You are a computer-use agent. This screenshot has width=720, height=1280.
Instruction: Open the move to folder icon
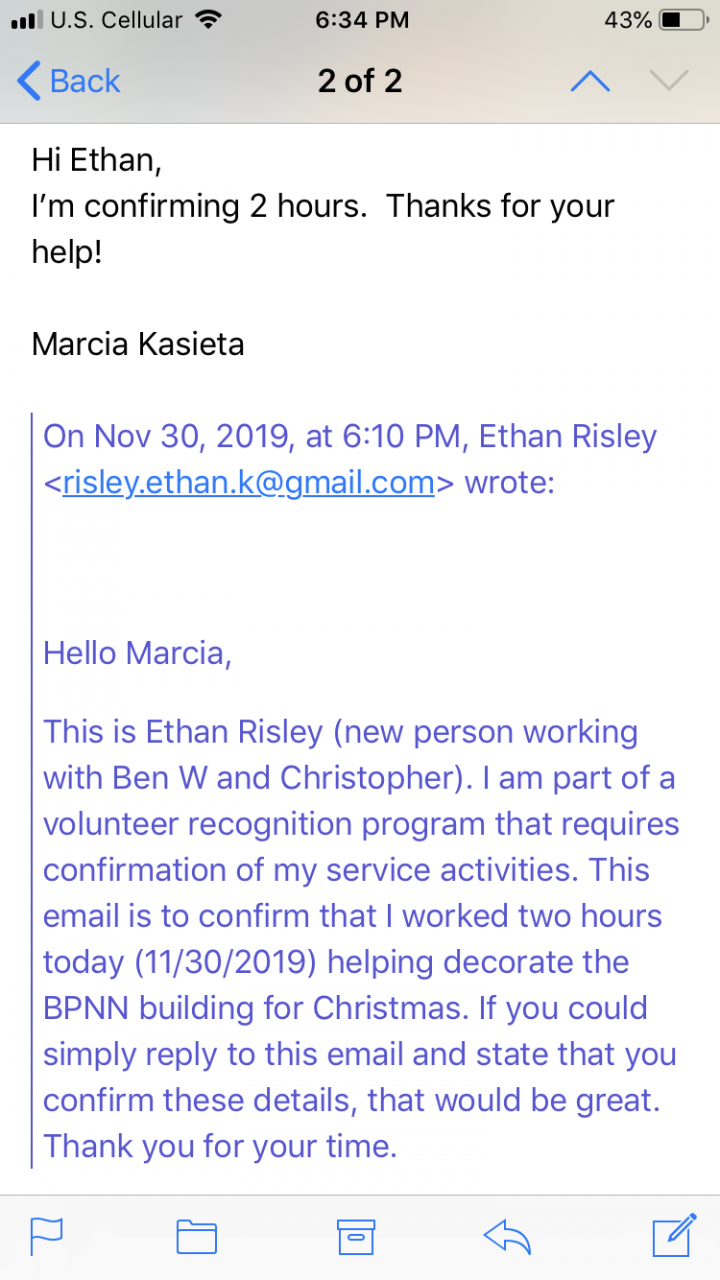click(197, 1237)
